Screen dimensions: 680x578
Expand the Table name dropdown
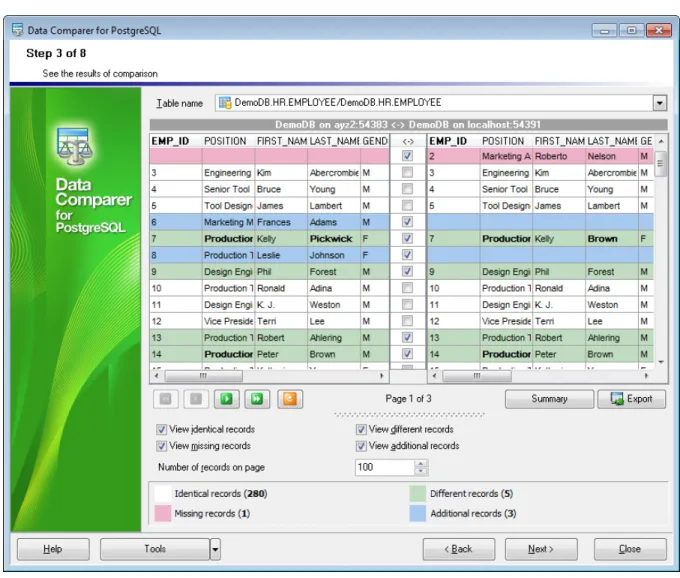coord(659,103)
